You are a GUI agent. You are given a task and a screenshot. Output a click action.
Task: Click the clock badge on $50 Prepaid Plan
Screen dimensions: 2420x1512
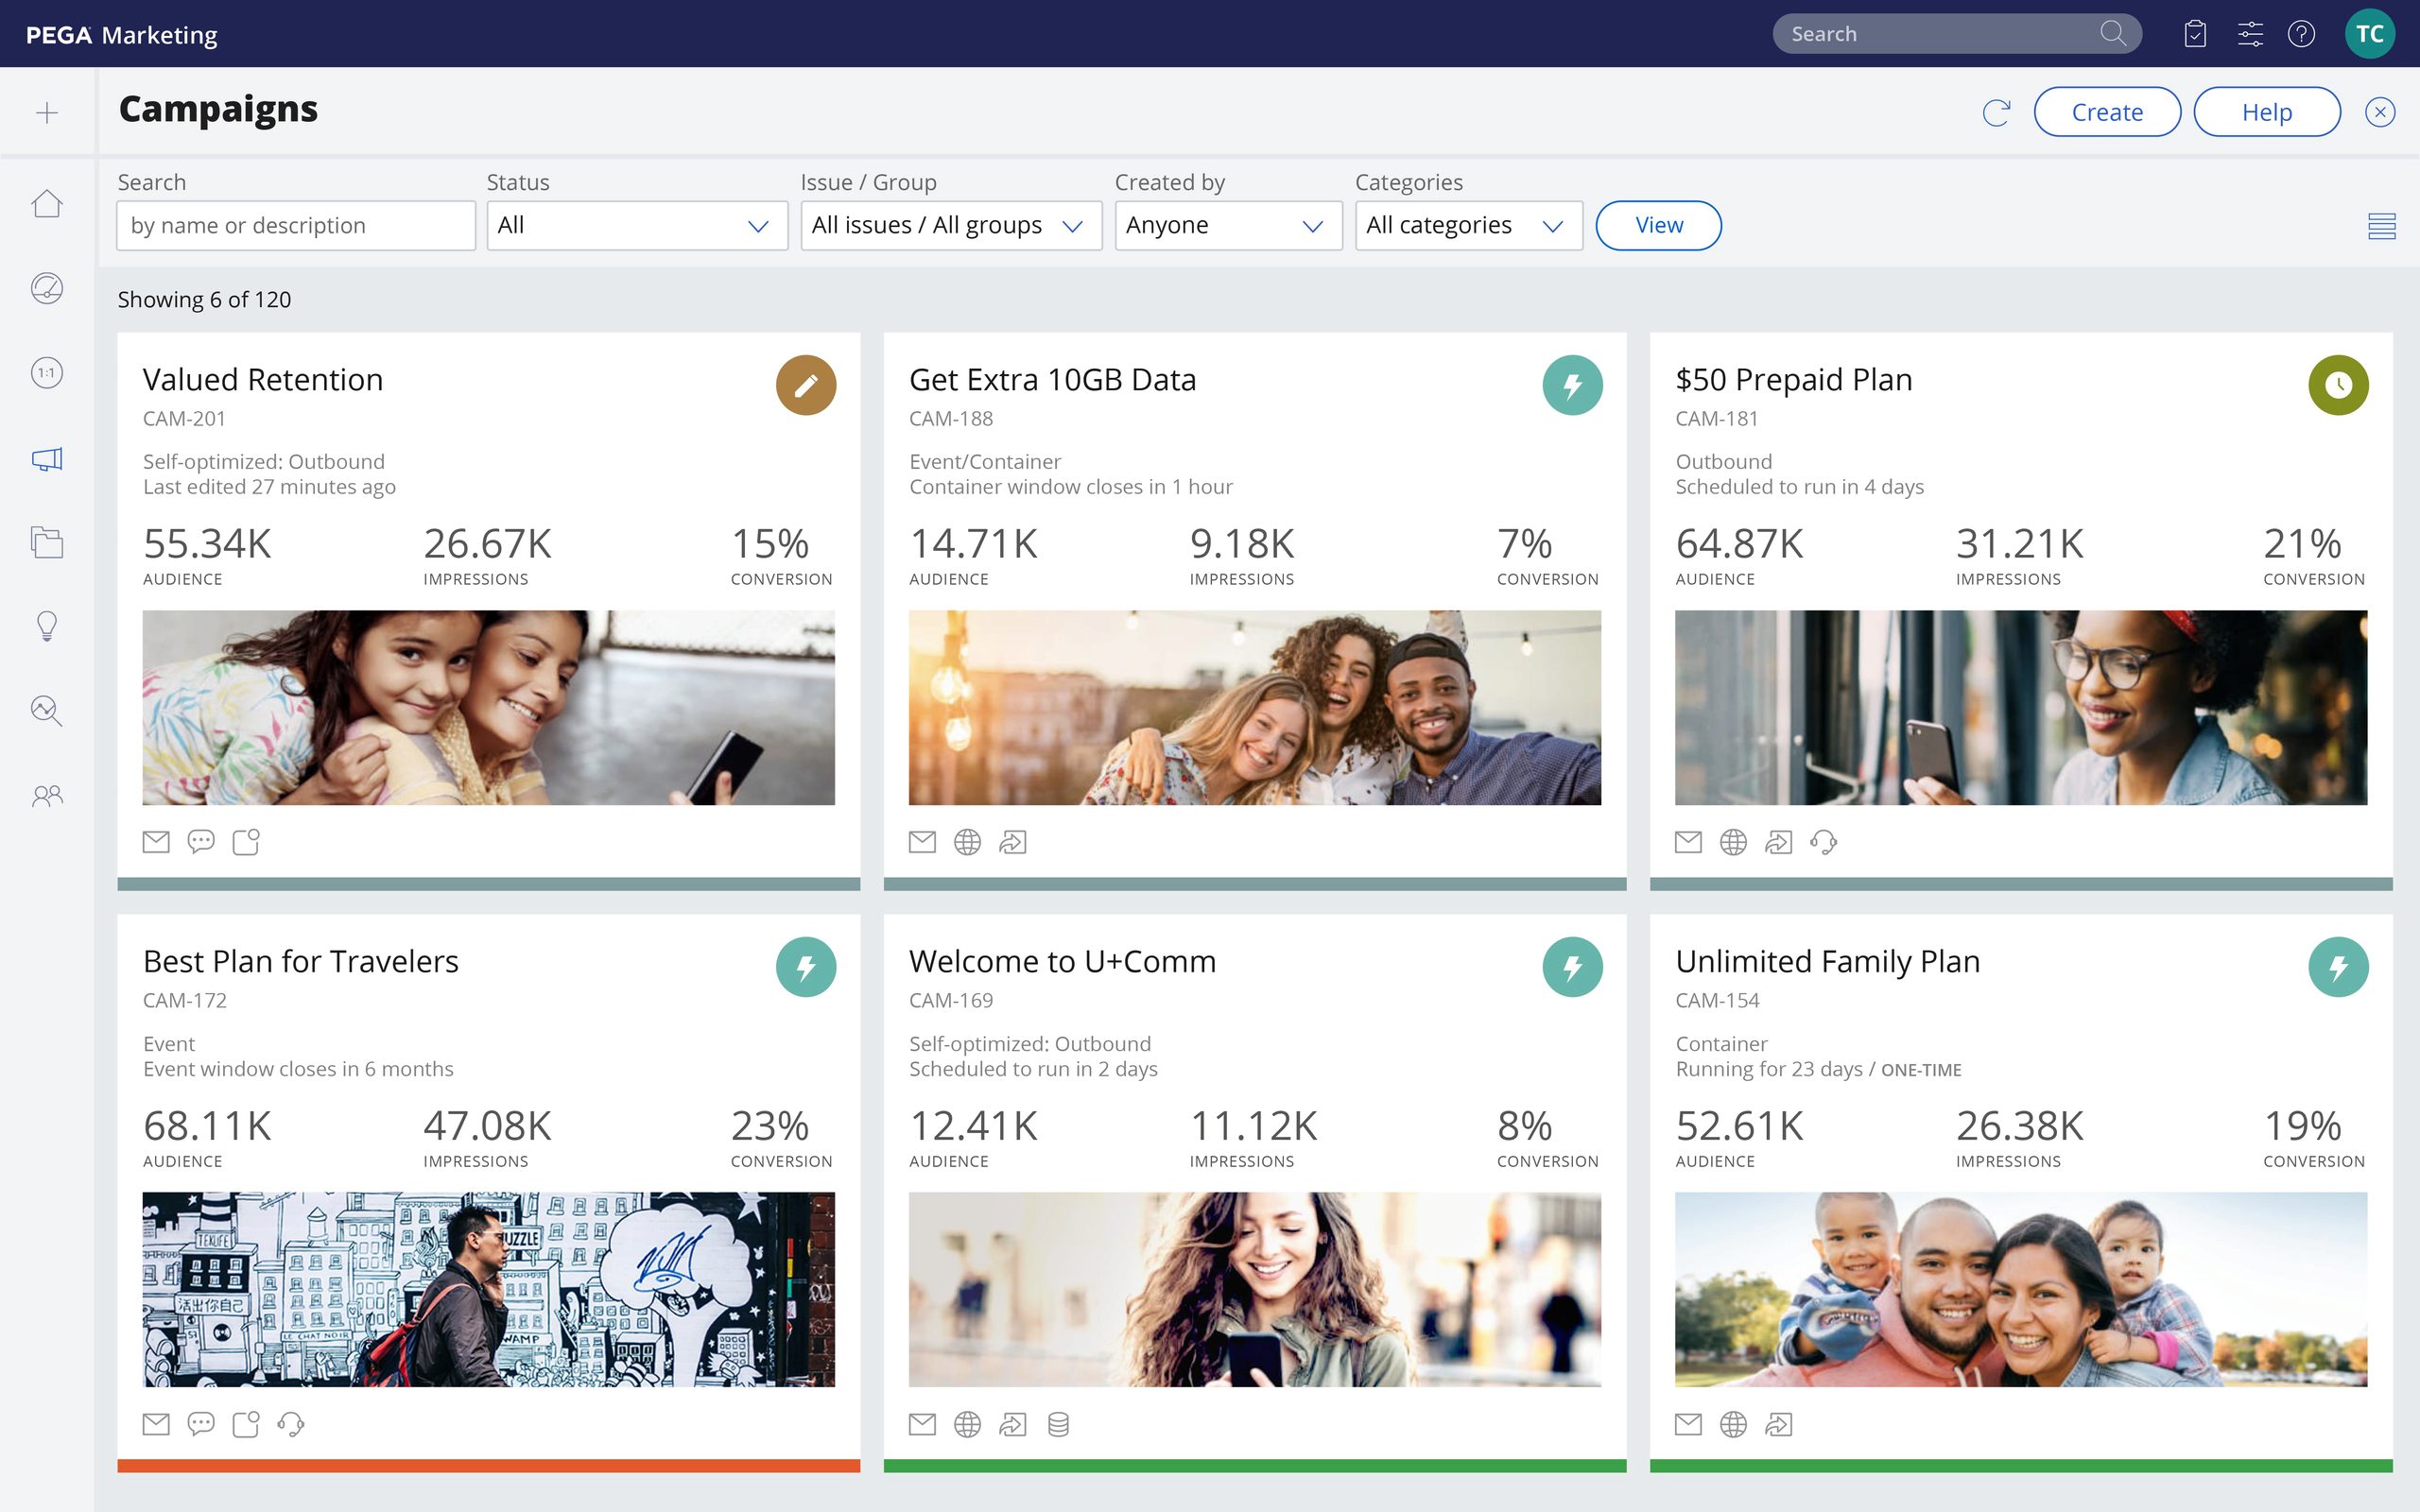(2338, 385)
